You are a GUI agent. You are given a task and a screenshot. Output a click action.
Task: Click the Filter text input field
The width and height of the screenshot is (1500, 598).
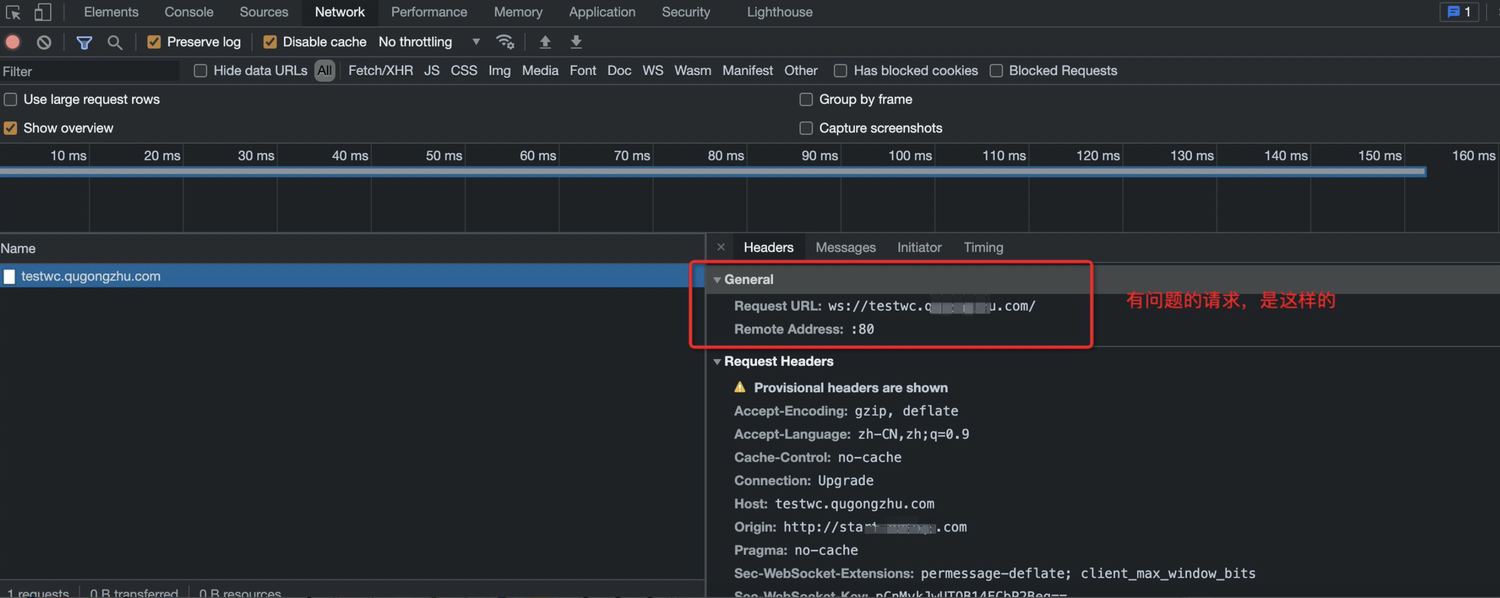pos(90,71)
